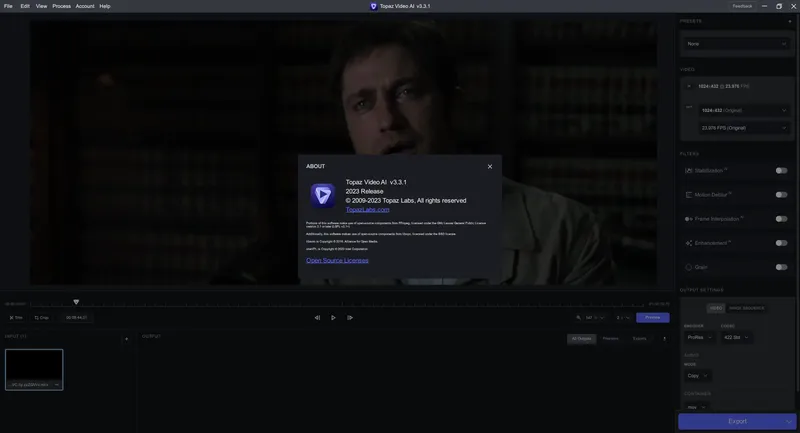Select the Image Sequence output tab

click(x=746, y=308)
